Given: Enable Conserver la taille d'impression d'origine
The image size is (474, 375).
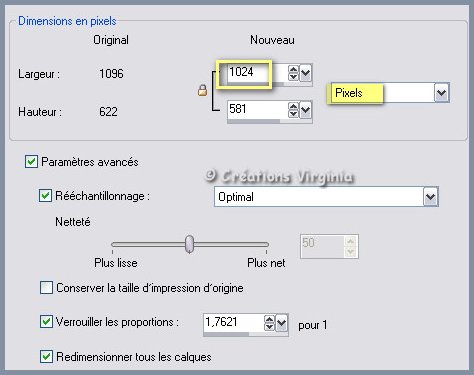Looking at the screenshot, I should [46, 287].
